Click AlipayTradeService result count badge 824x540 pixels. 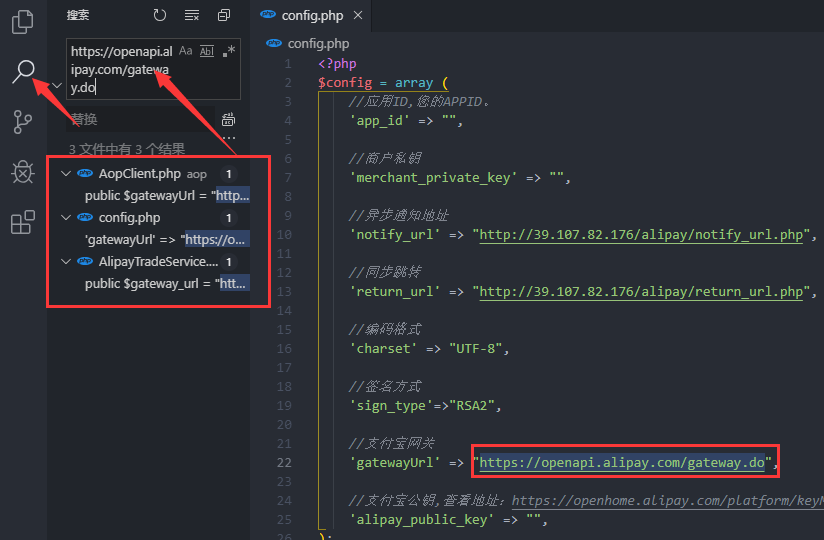[x=229, y=262]
